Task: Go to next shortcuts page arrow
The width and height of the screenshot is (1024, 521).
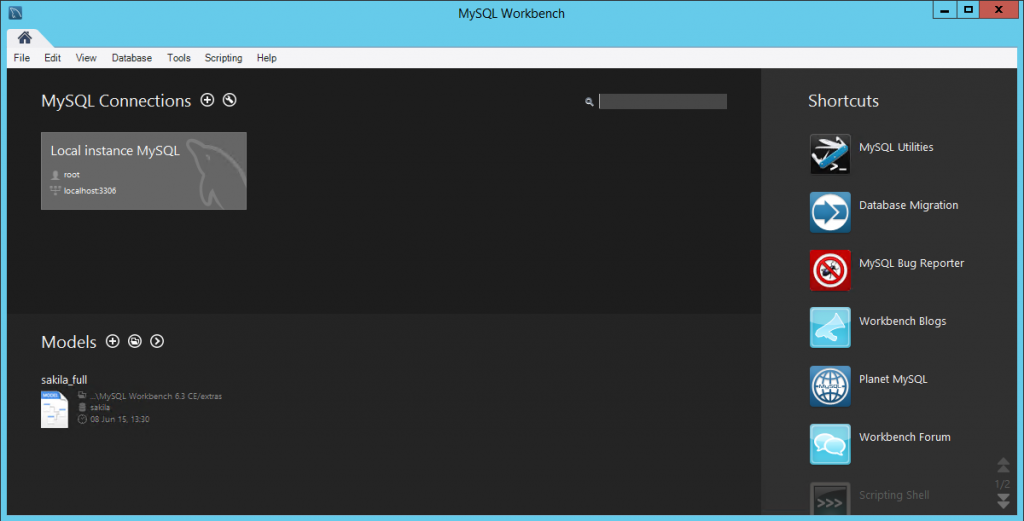Action: 1003,501
